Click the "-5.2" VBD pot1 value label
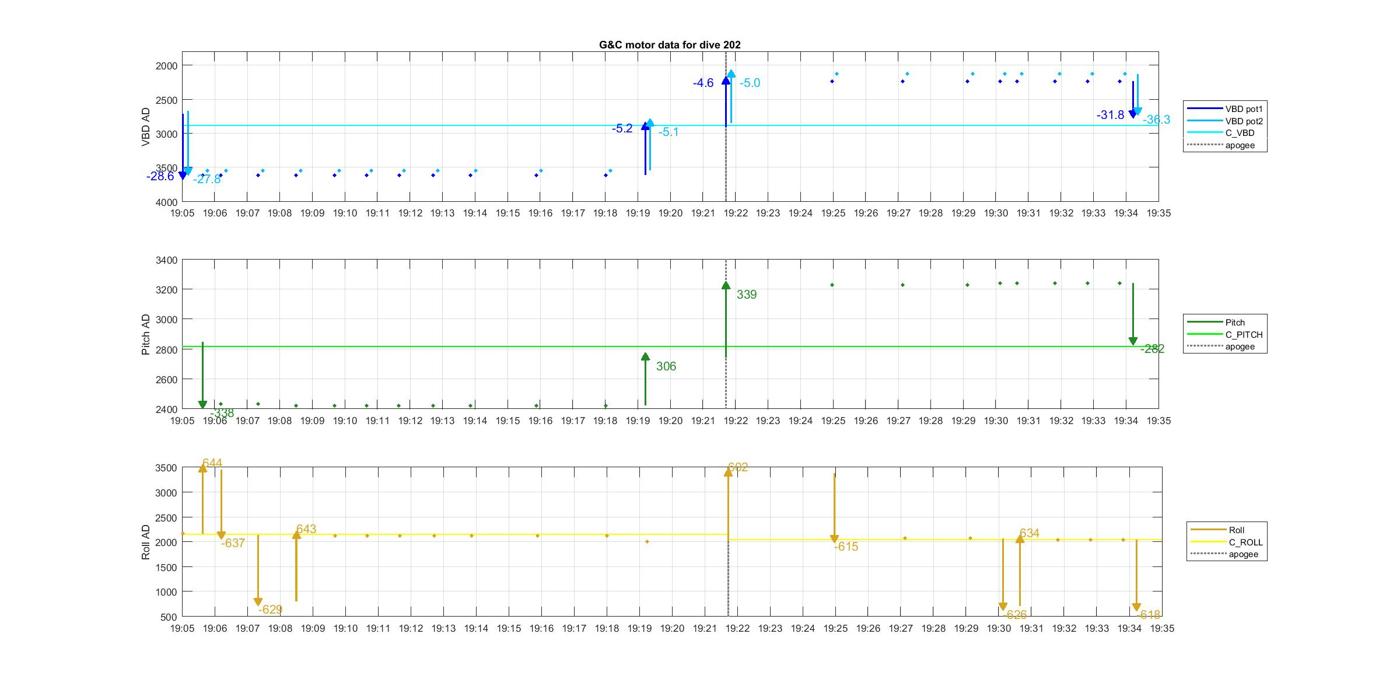Image resolution: width=1400 pixels, height=693 pixels. (x=622, y=128)
